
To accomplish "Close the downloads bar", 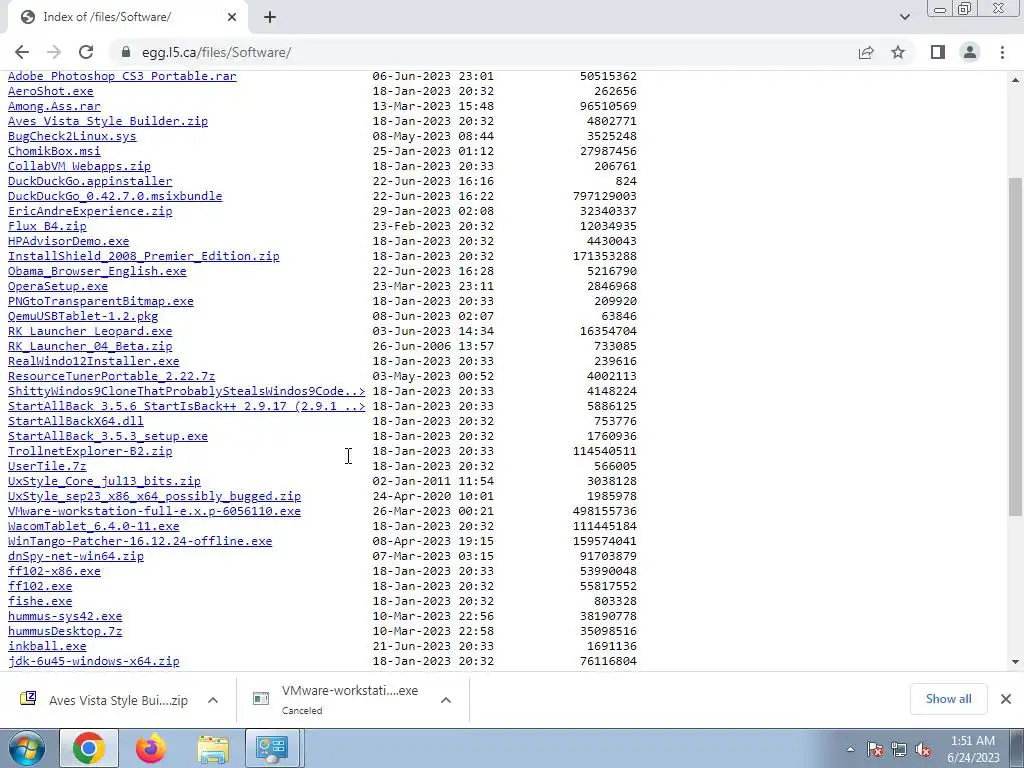I will (x=1006, y=699).
